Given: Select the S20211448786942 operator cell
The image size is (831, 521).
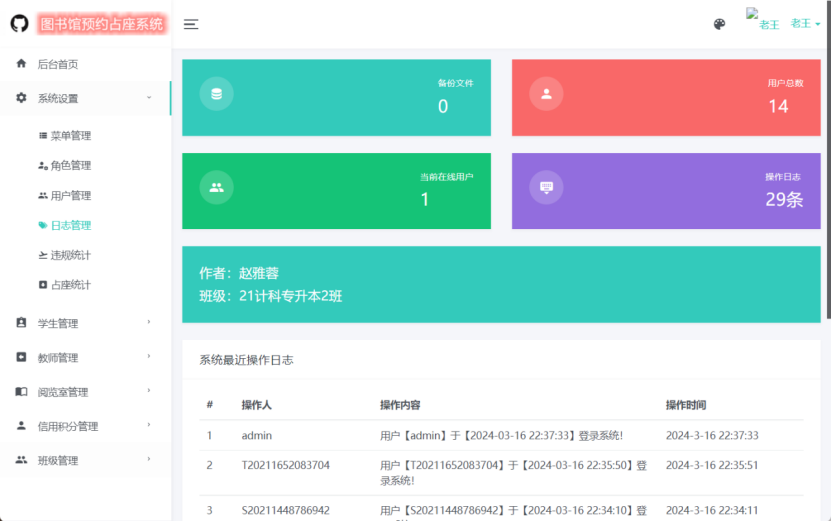Looking at the screenshot, I should (x=286, y=510).
